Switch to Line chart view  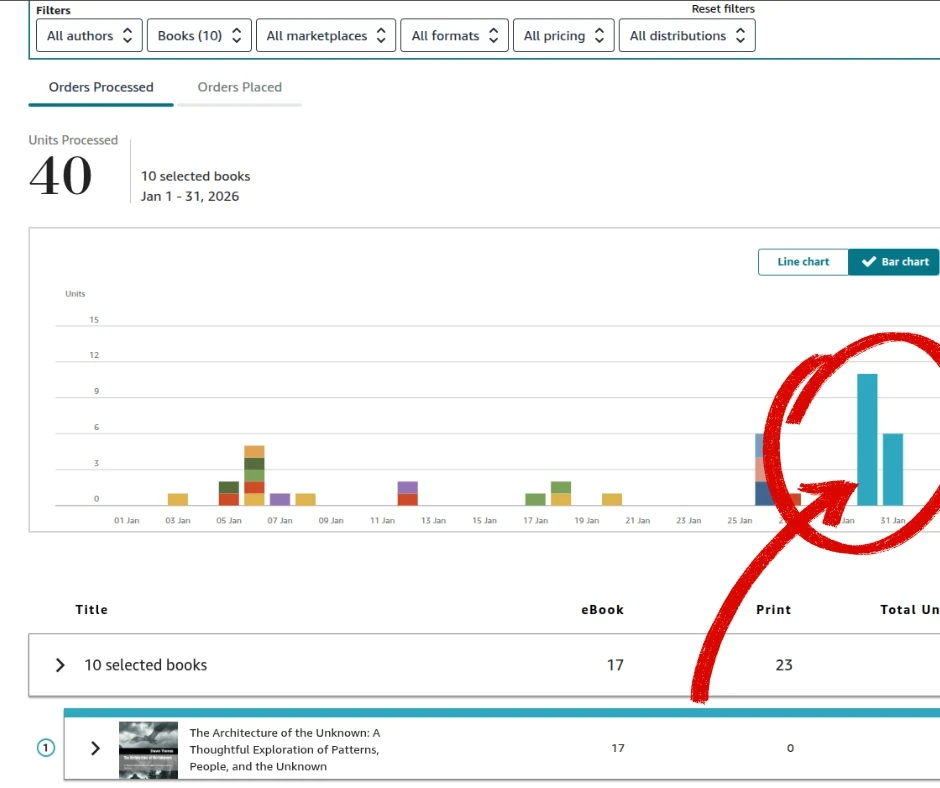[x=803, y=262]
